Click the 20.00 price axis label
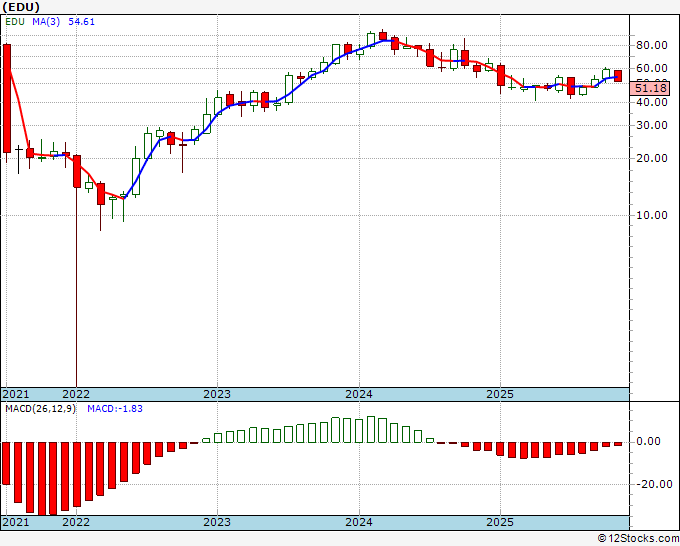 pos(651,158)
